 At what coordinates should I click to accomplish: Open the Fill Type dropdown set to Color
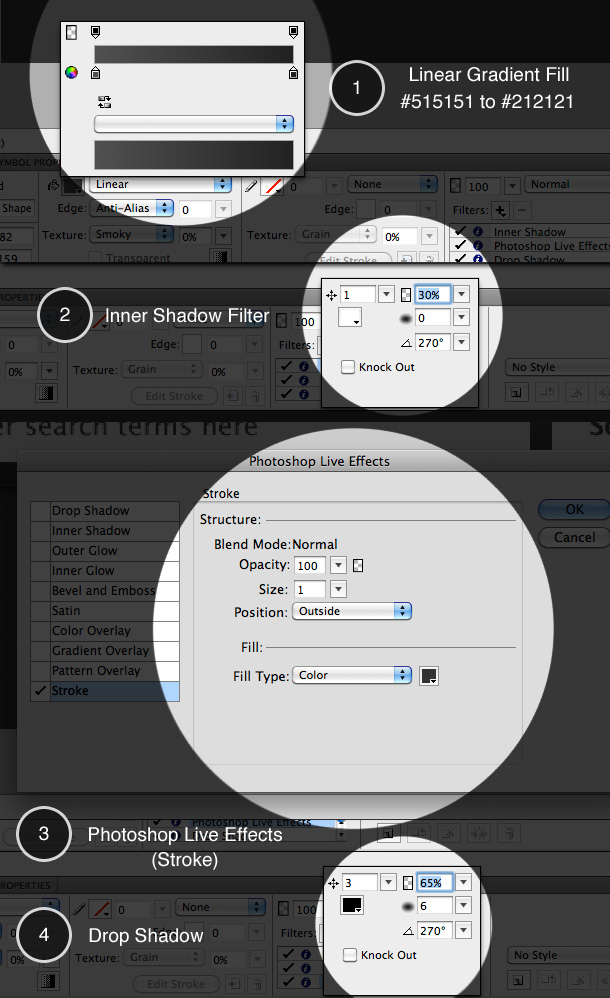click(351, 675)
